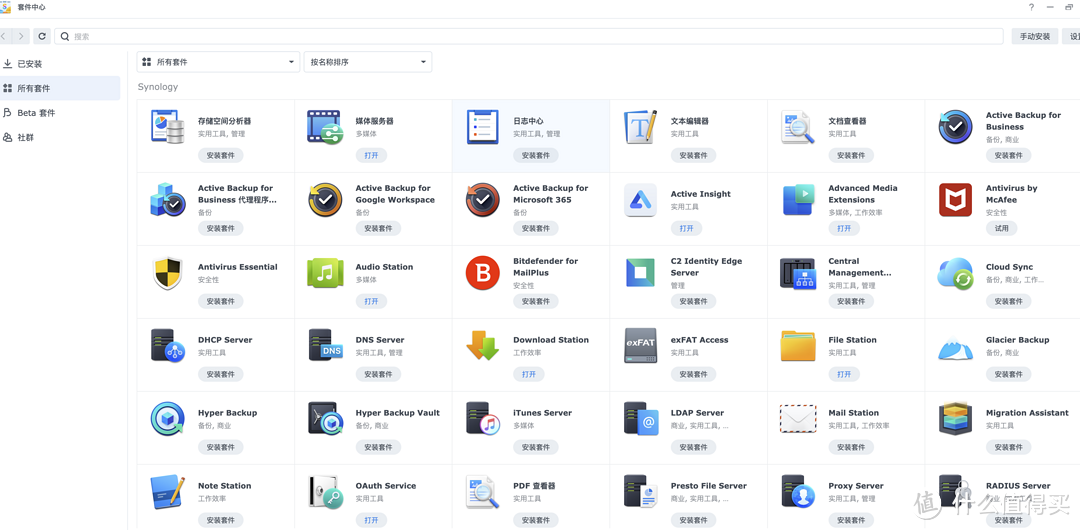
Task: Expand the 所有套件 category dropdown
Action: point(218,62)
